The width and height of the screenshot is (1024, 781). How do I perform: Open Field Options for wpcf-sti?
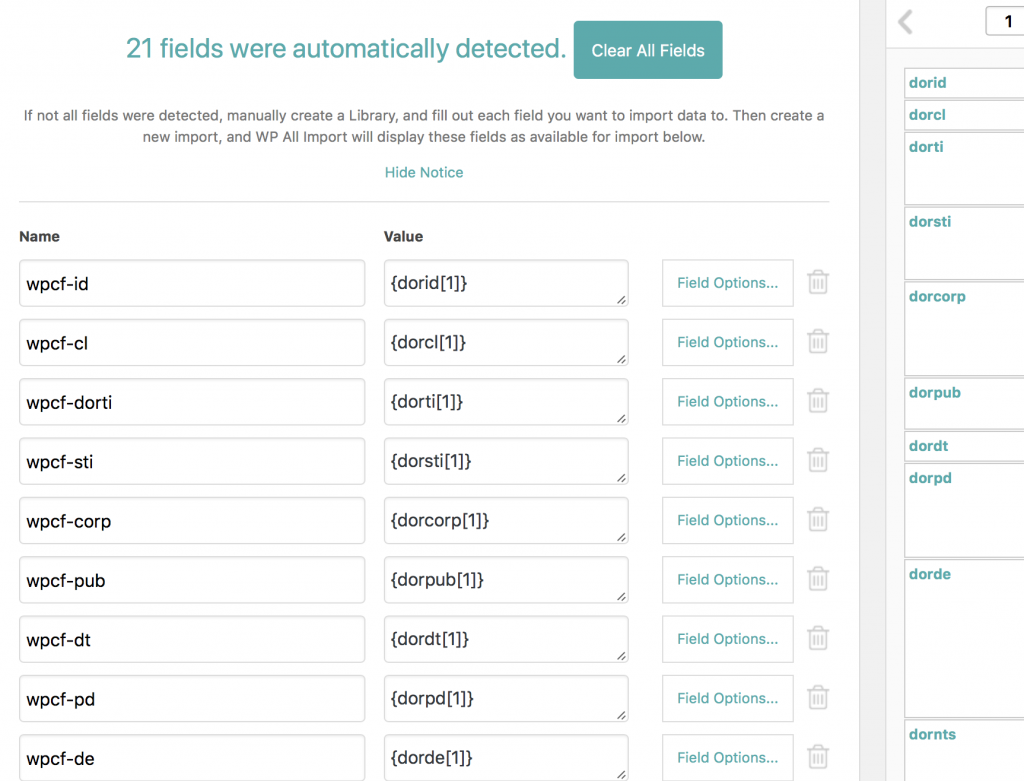point(728,461)
